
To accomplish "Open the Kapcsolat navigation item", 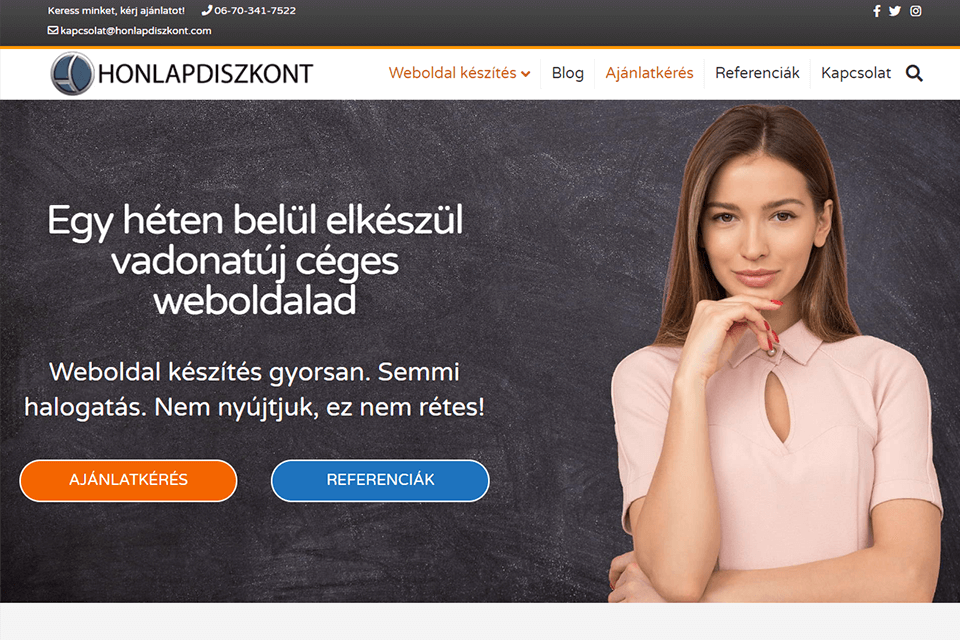I will pos(855,73).
